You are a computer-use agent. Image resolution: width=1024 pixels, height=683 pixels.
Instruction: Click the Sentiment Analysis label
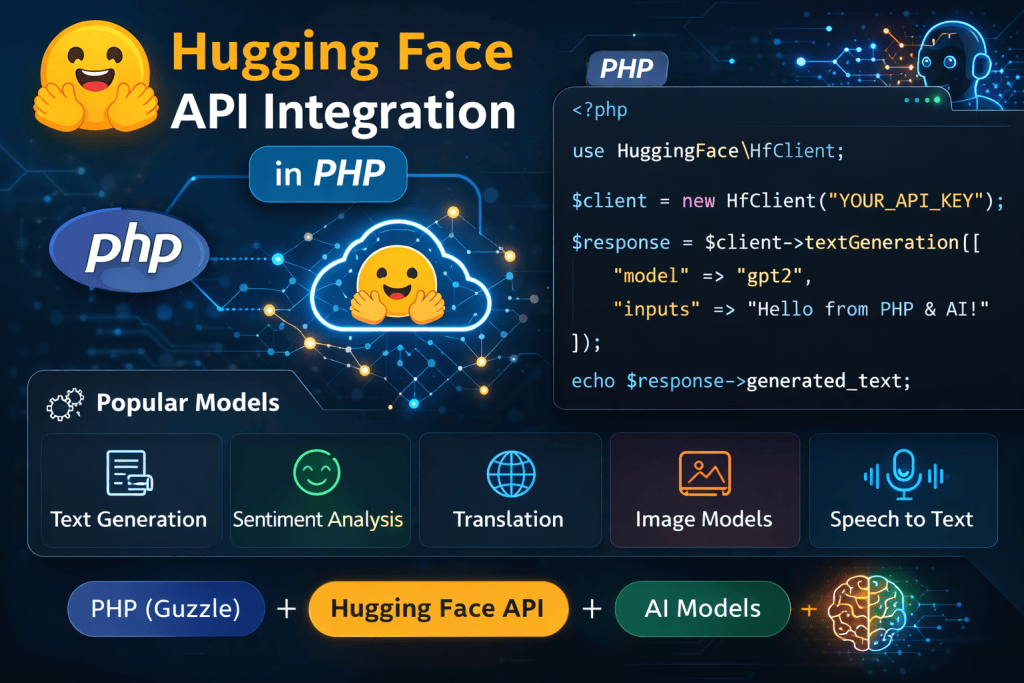tap(317, 519)
